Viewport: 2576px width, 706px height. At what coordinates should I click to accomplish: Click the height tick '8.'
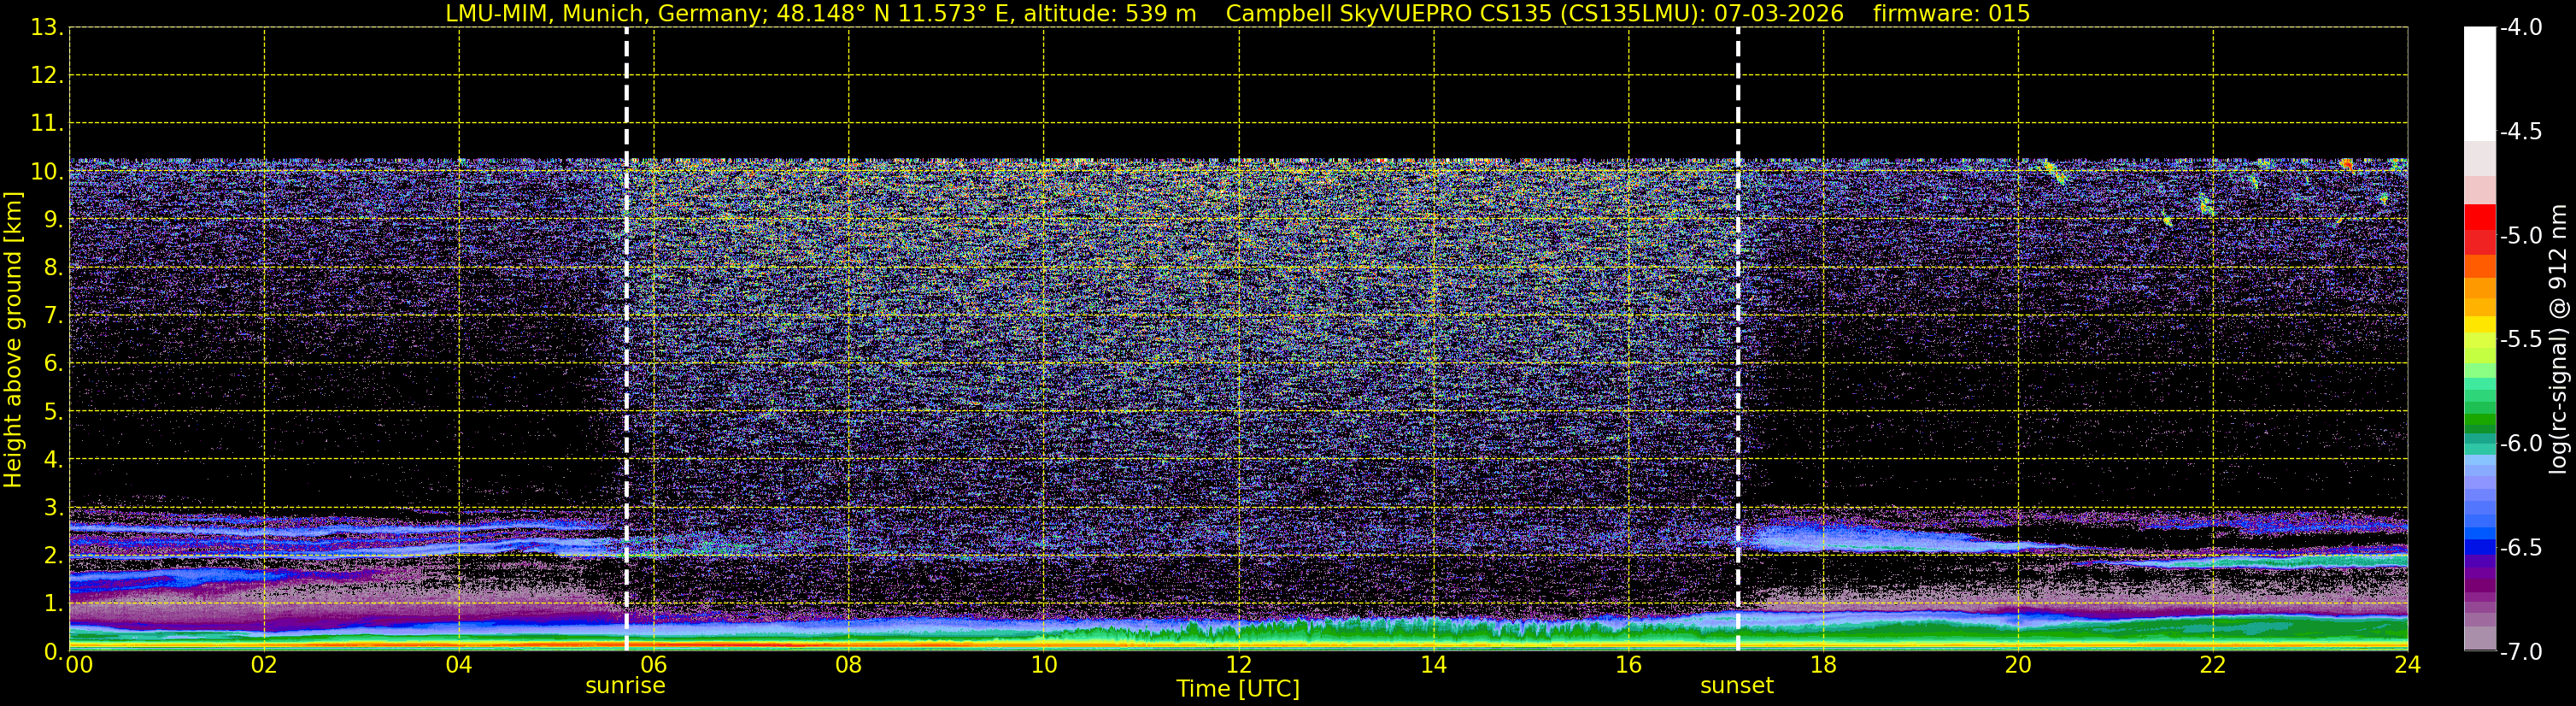point(54,268)
